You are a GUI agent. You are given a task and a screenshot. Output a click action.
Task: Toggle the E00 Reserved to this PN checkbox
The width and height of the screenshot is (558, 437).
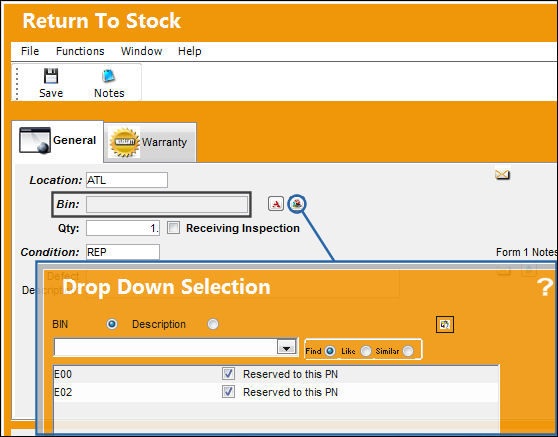(x=228, y=374)
